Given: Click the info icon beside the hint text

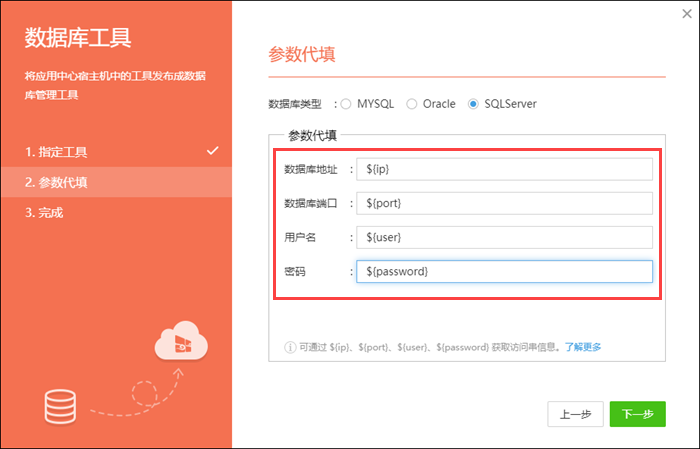Looking at the screenshot, I should click(290, 347).
